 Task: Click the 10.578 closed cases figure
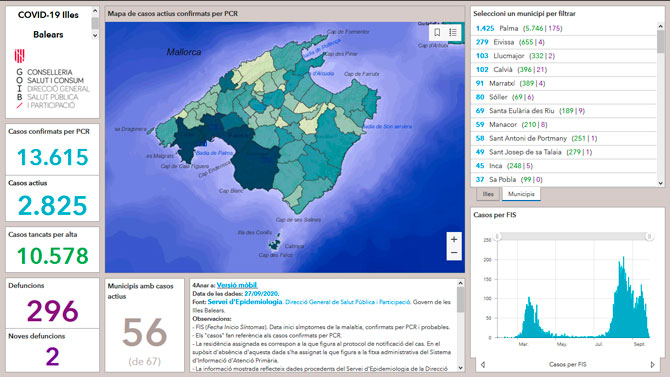(x=53, y=256)
